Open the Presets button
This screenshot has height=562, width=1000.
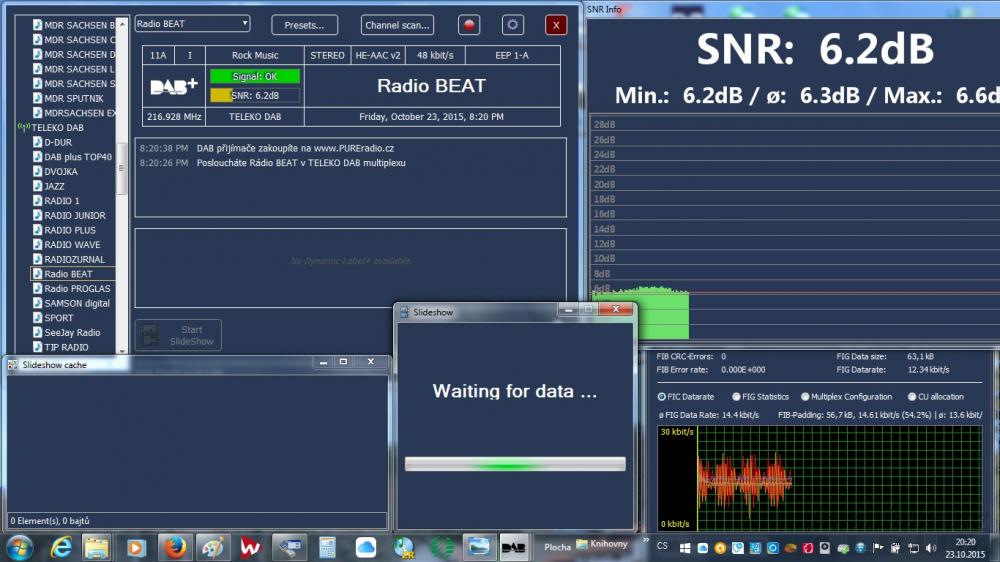click(304, 25)
